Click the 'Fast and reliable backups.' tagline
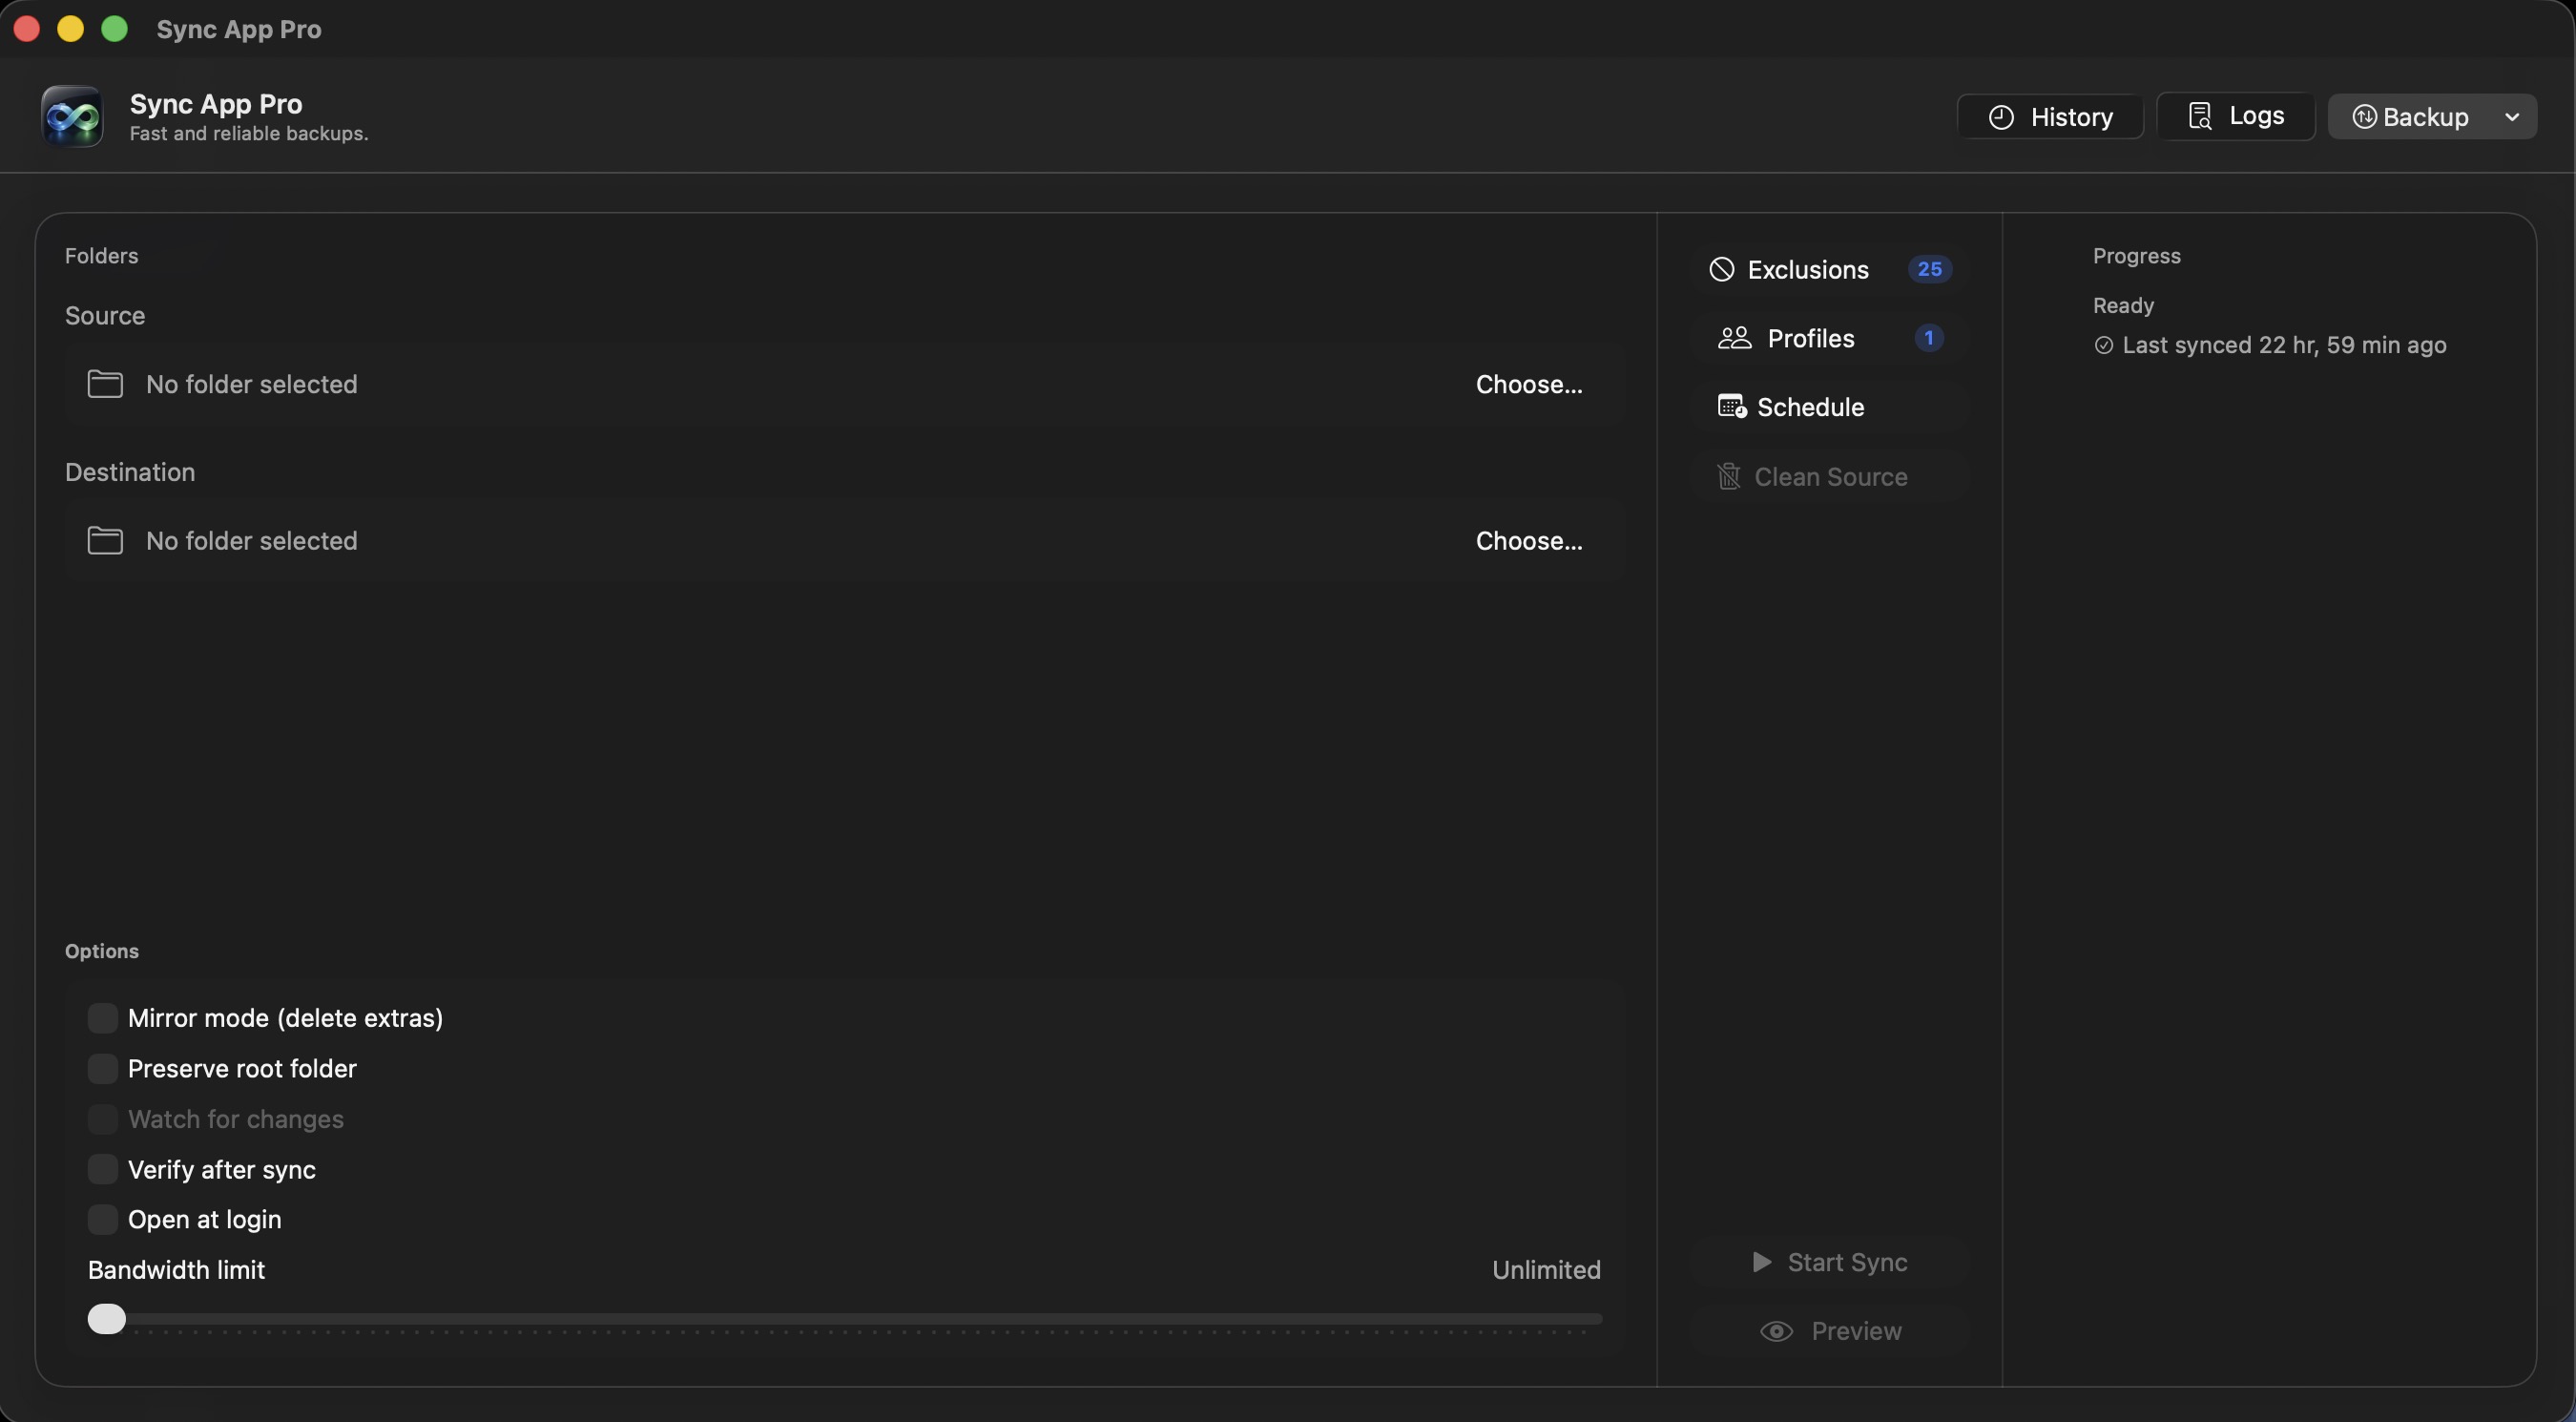This screenshot has height=1422, width=2576. [x=249, y=133]
